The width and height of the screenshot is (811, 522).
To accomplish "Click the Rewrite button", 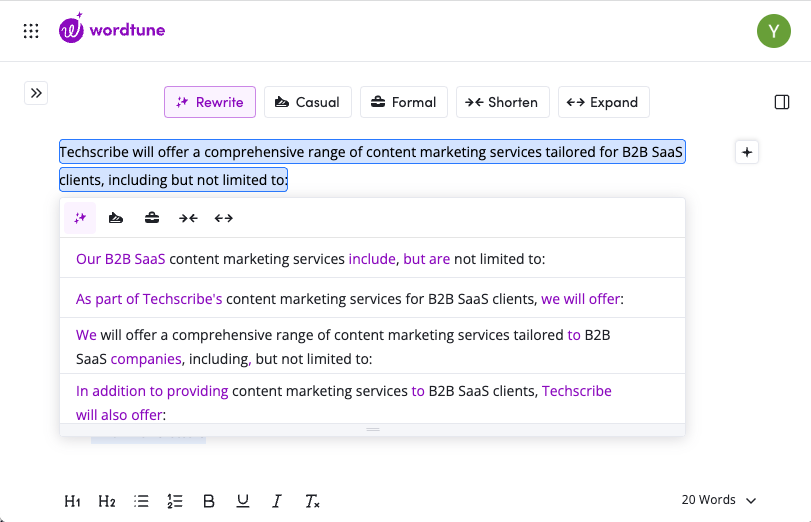I will (210, 102).
